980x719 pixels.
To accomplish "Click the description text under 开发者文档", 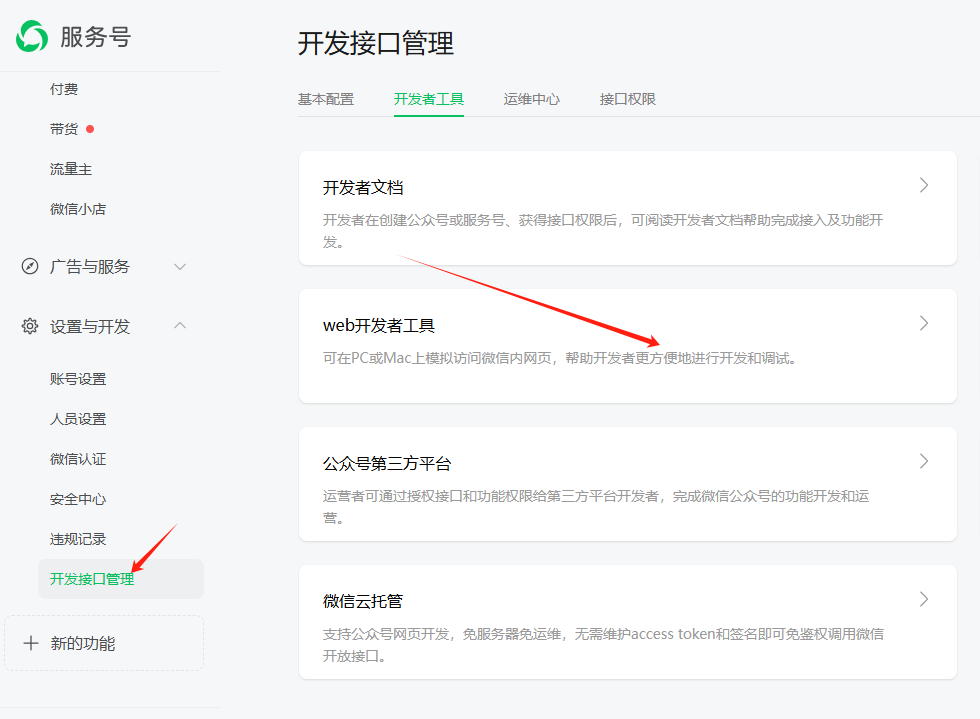I will point(603,231).
